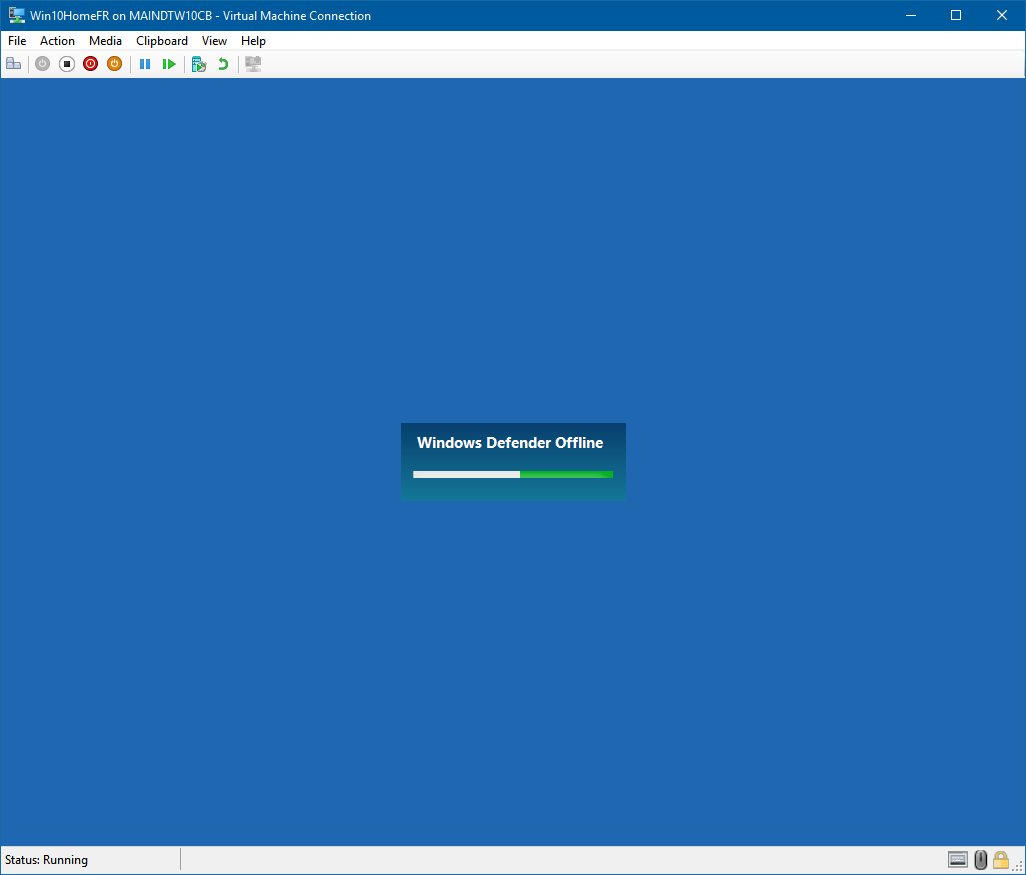This screenshot has width=1026, height=875.
Task: Create a checkpoint using the toolbar icon
Action: 198,64
